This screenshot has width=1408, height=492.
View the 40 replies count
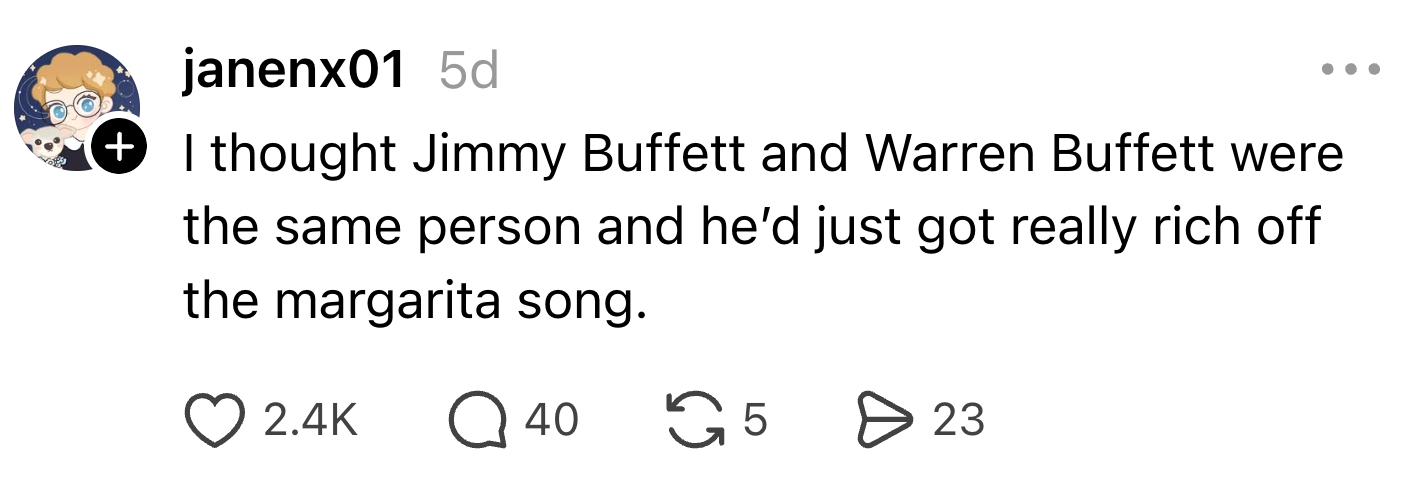coord(552,420)
